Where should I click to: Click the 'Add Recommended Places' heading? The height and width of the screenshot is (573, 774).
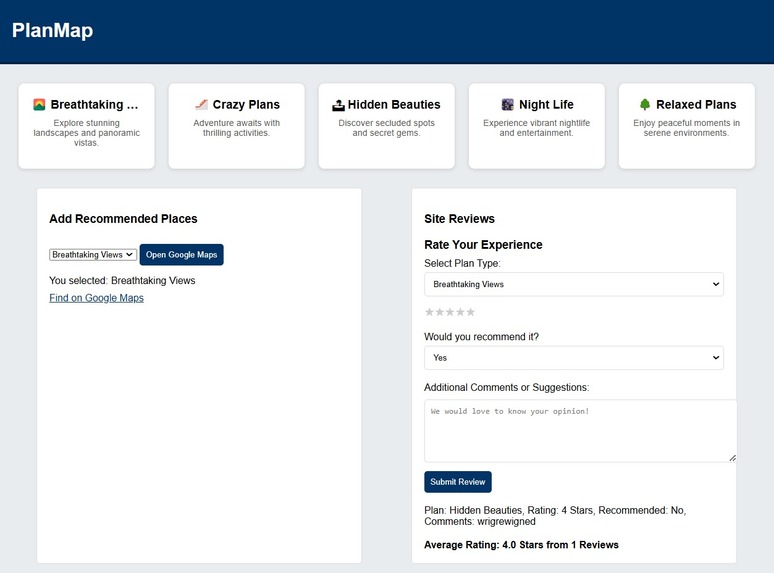click(123, 219)
